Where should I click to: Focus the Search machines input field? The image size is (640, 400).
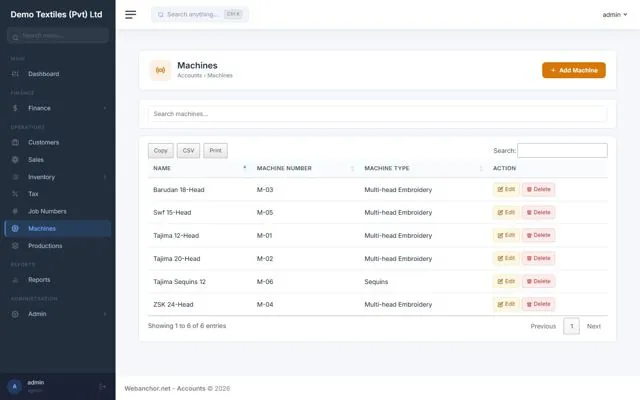click(378, 114)
